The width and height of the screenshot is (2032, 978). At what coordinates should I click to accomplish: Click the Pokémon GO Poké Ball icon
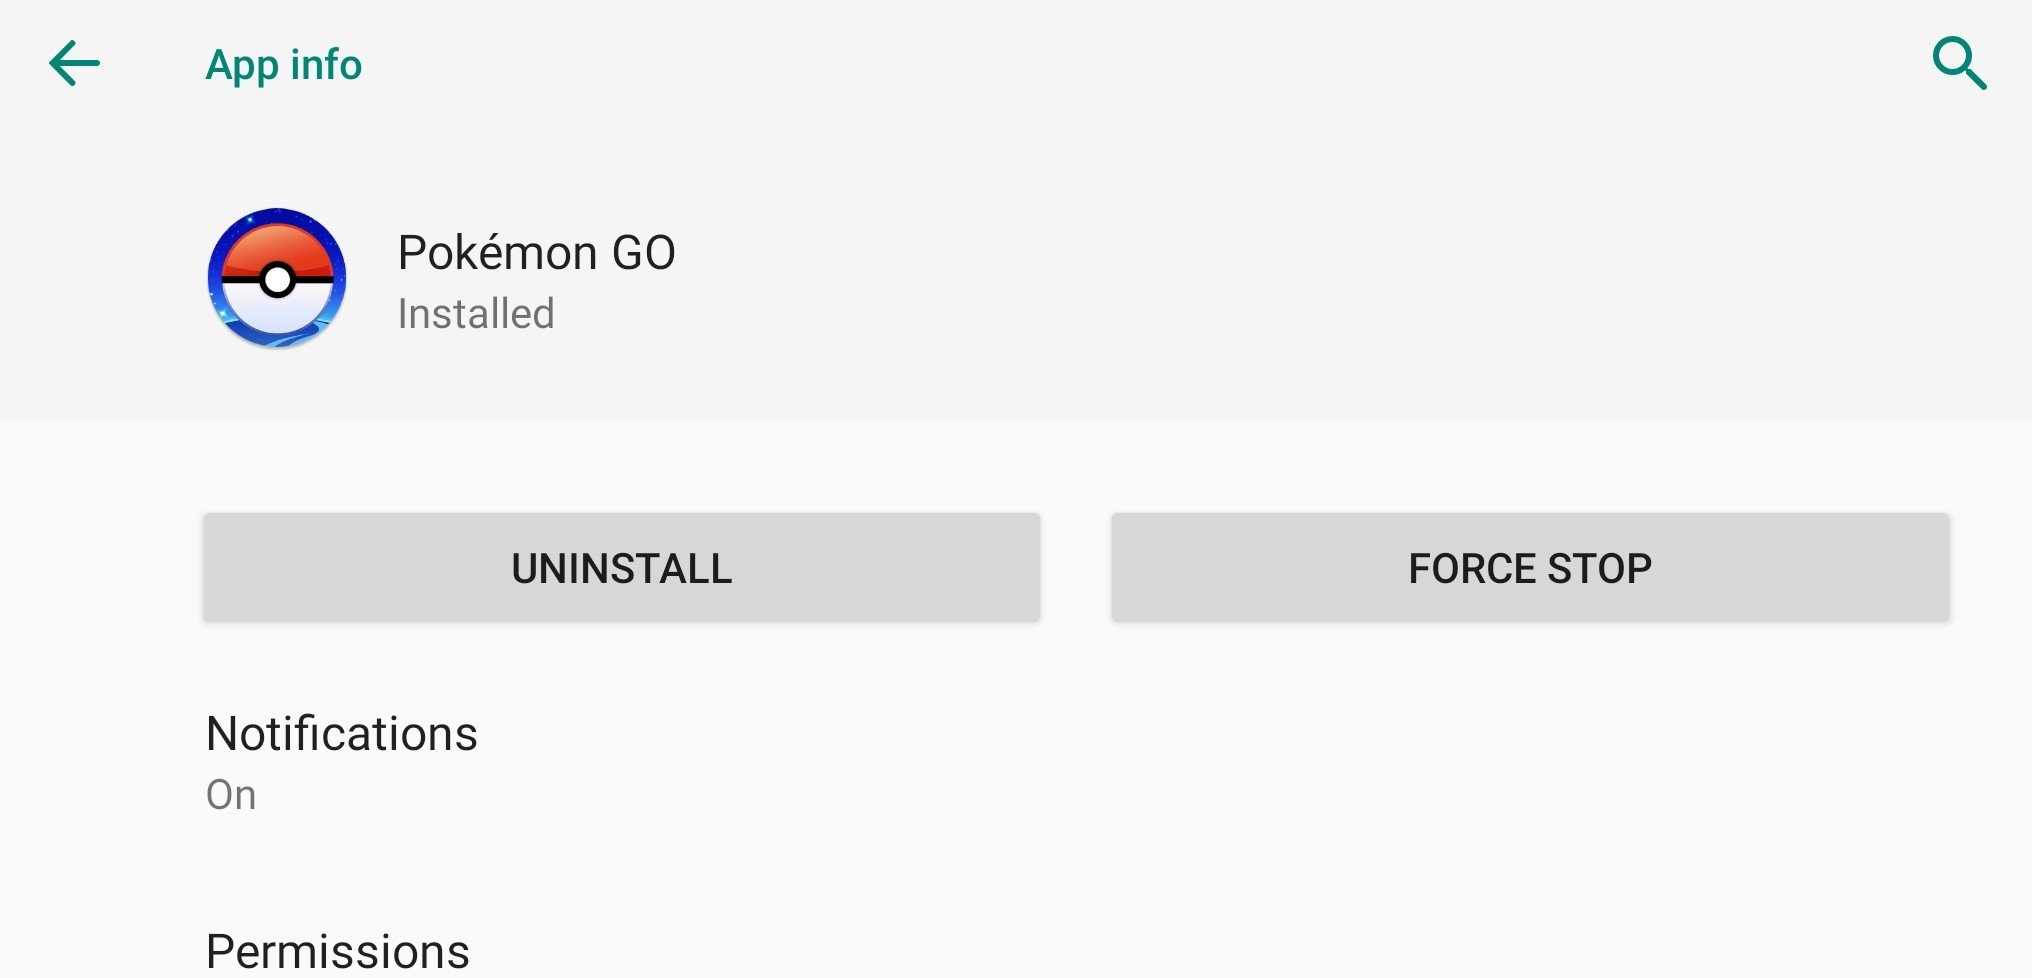click(x=277, y=279)
